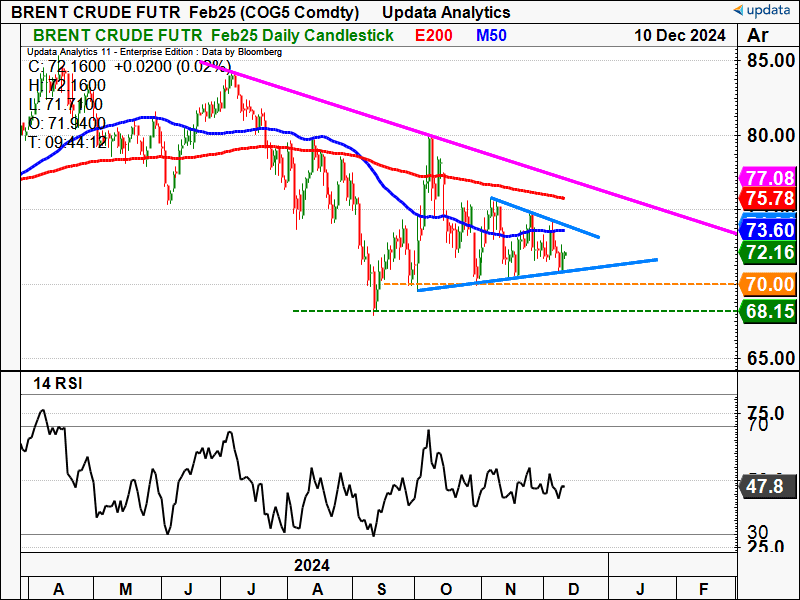
Task: Click the 80.00 price axis label
Action: (770, 135)
